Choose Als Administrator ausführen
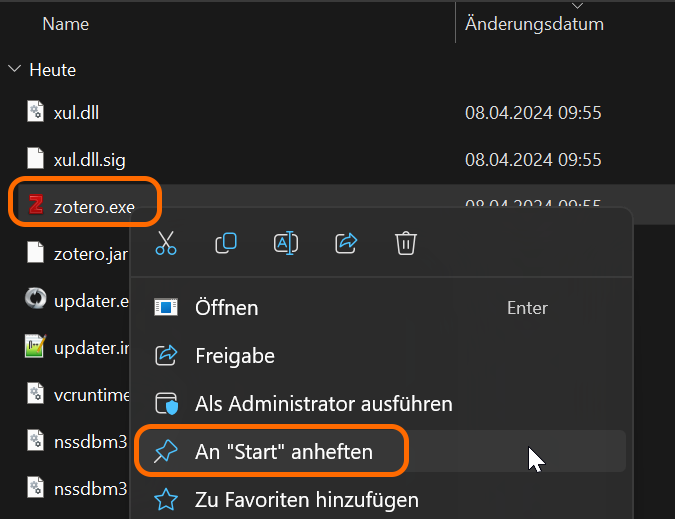Image resolution: width=675 pixels, height=519 pixels. [x=323, y=404]
